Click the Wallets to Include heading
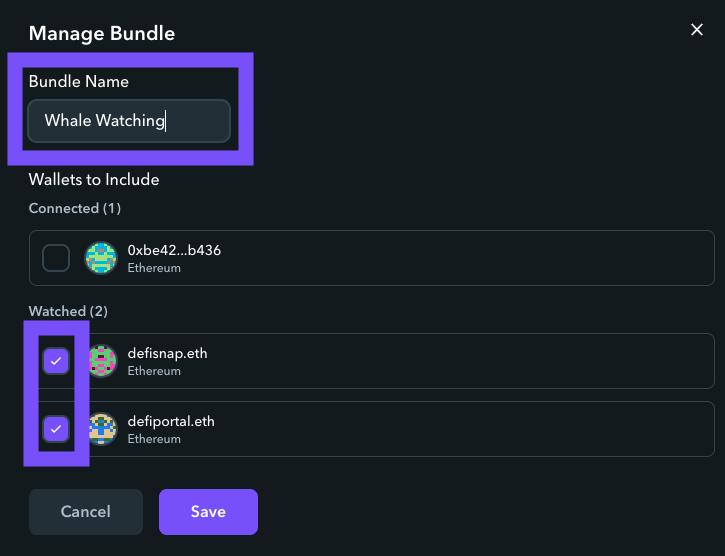Screen dimensions: 725x556 94,179
